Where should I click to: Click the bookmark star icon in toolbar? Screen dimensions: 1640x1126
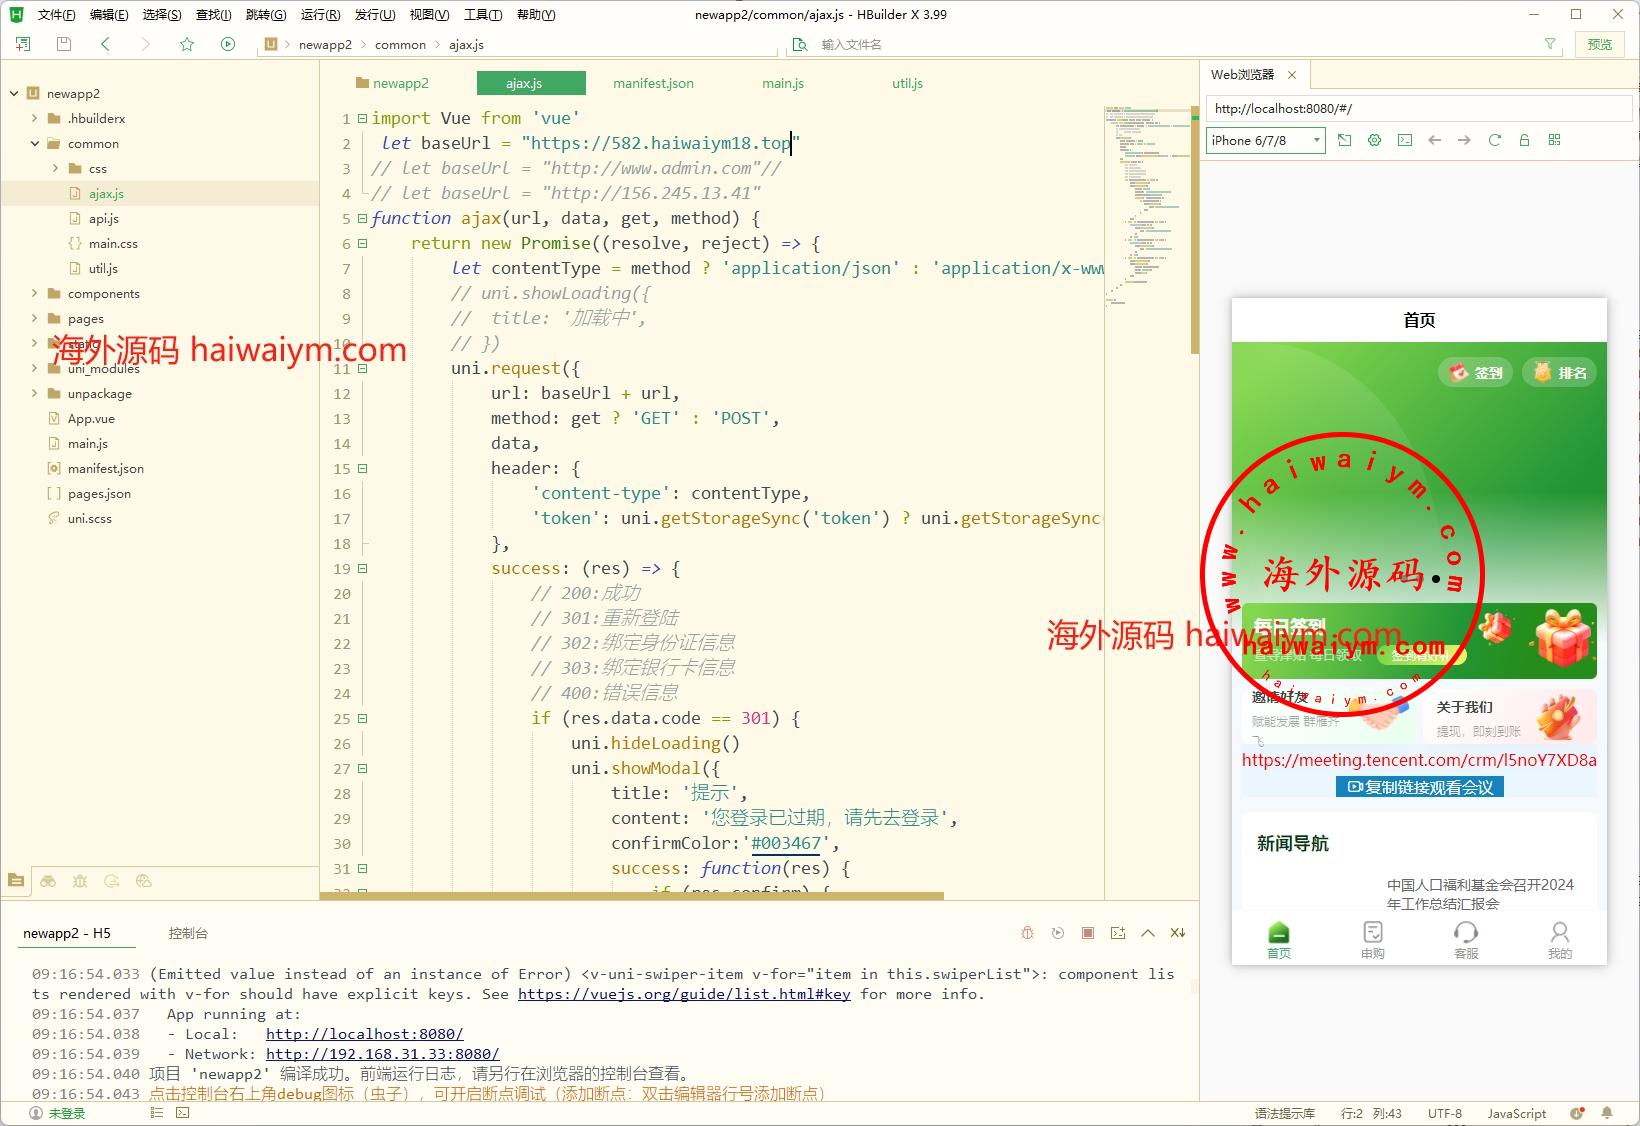[x=187, y=44]
